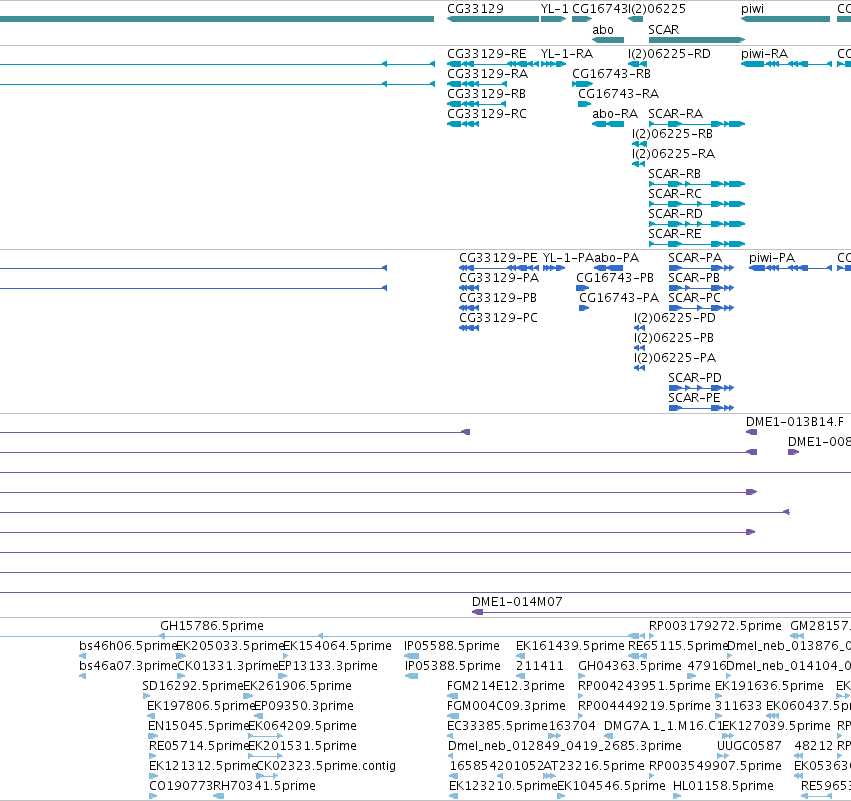The width and height of the screenshot is (851, 801).
Task: Click transcript label CG33129-RC
Action: pos(487,114)
